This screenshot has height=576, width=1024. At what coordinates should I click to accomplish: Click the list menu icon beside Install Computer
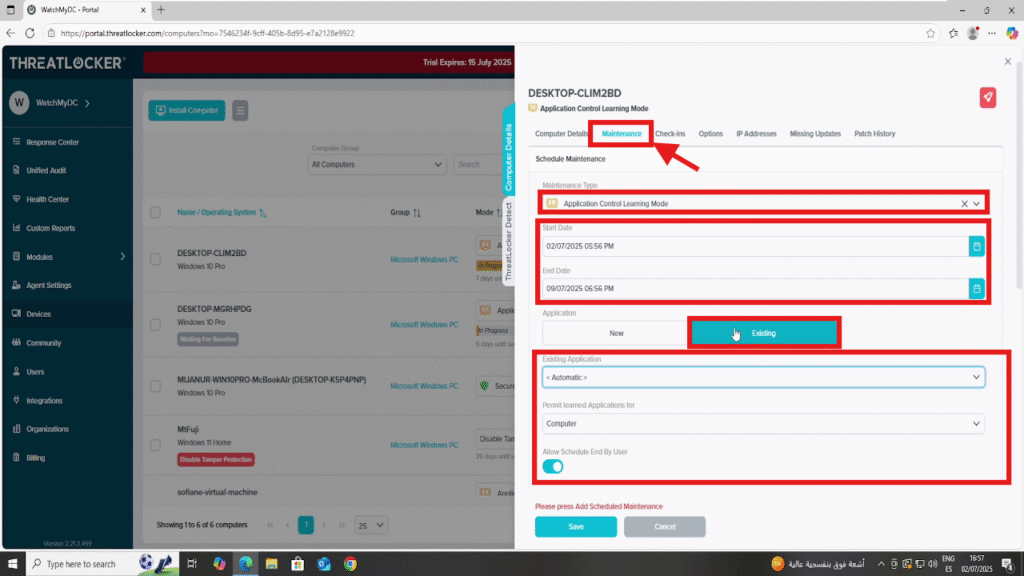(x=240, y=110)
